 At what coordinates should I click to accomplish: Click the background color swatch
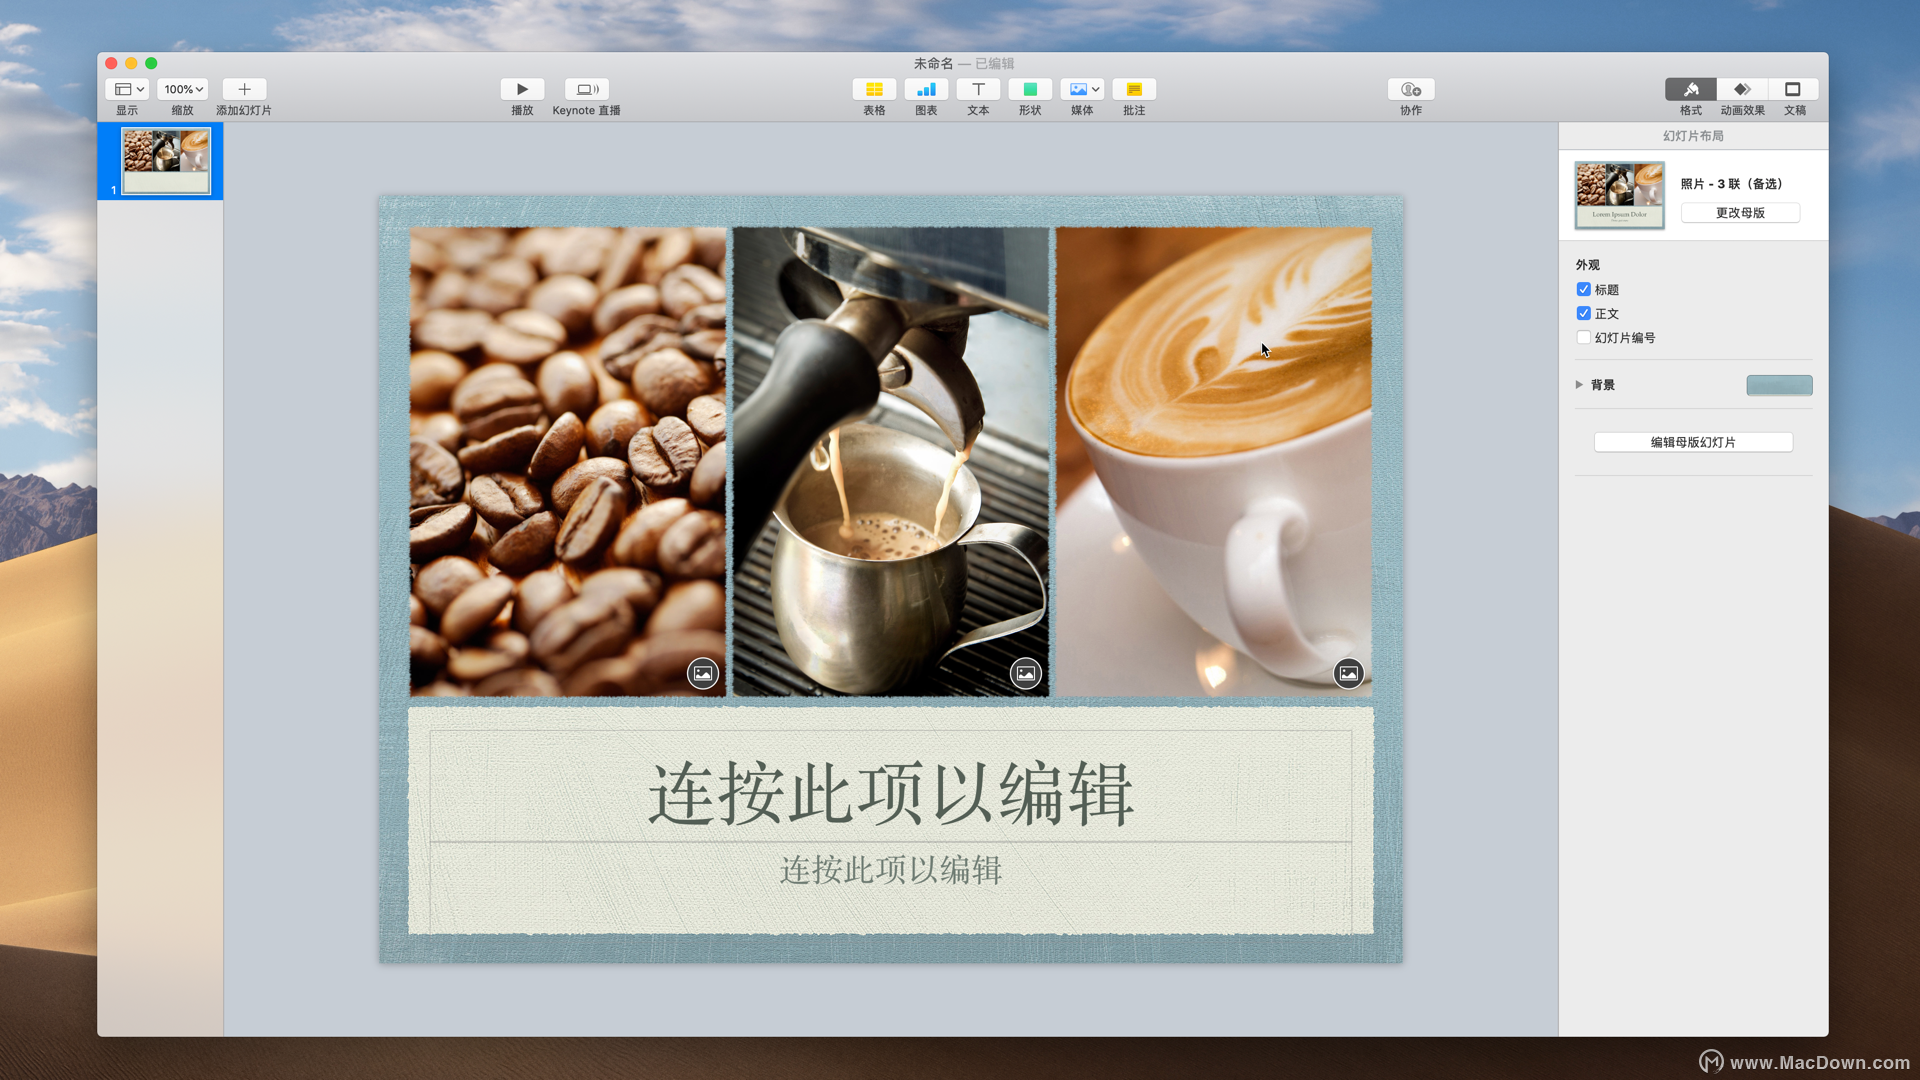tap(1779, 385)
